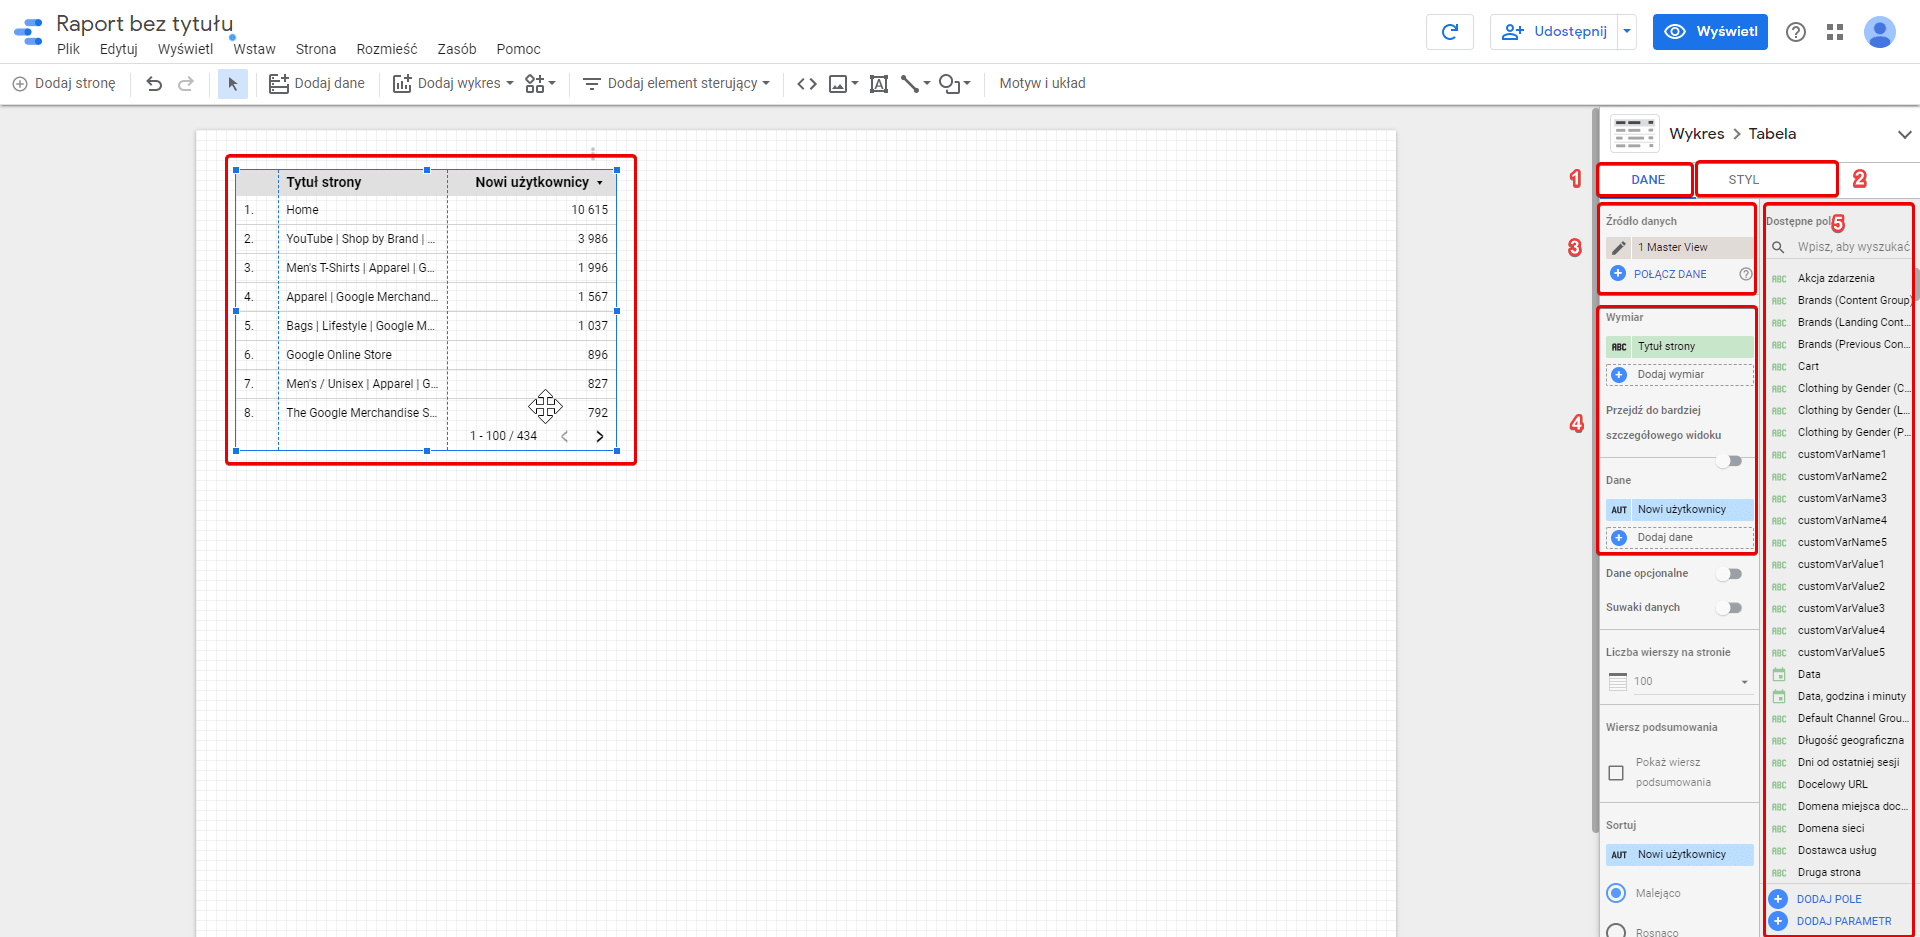The image size is (1920, 937).
Task: Toggle the Suwaki danych switch
Action: 1730,608
